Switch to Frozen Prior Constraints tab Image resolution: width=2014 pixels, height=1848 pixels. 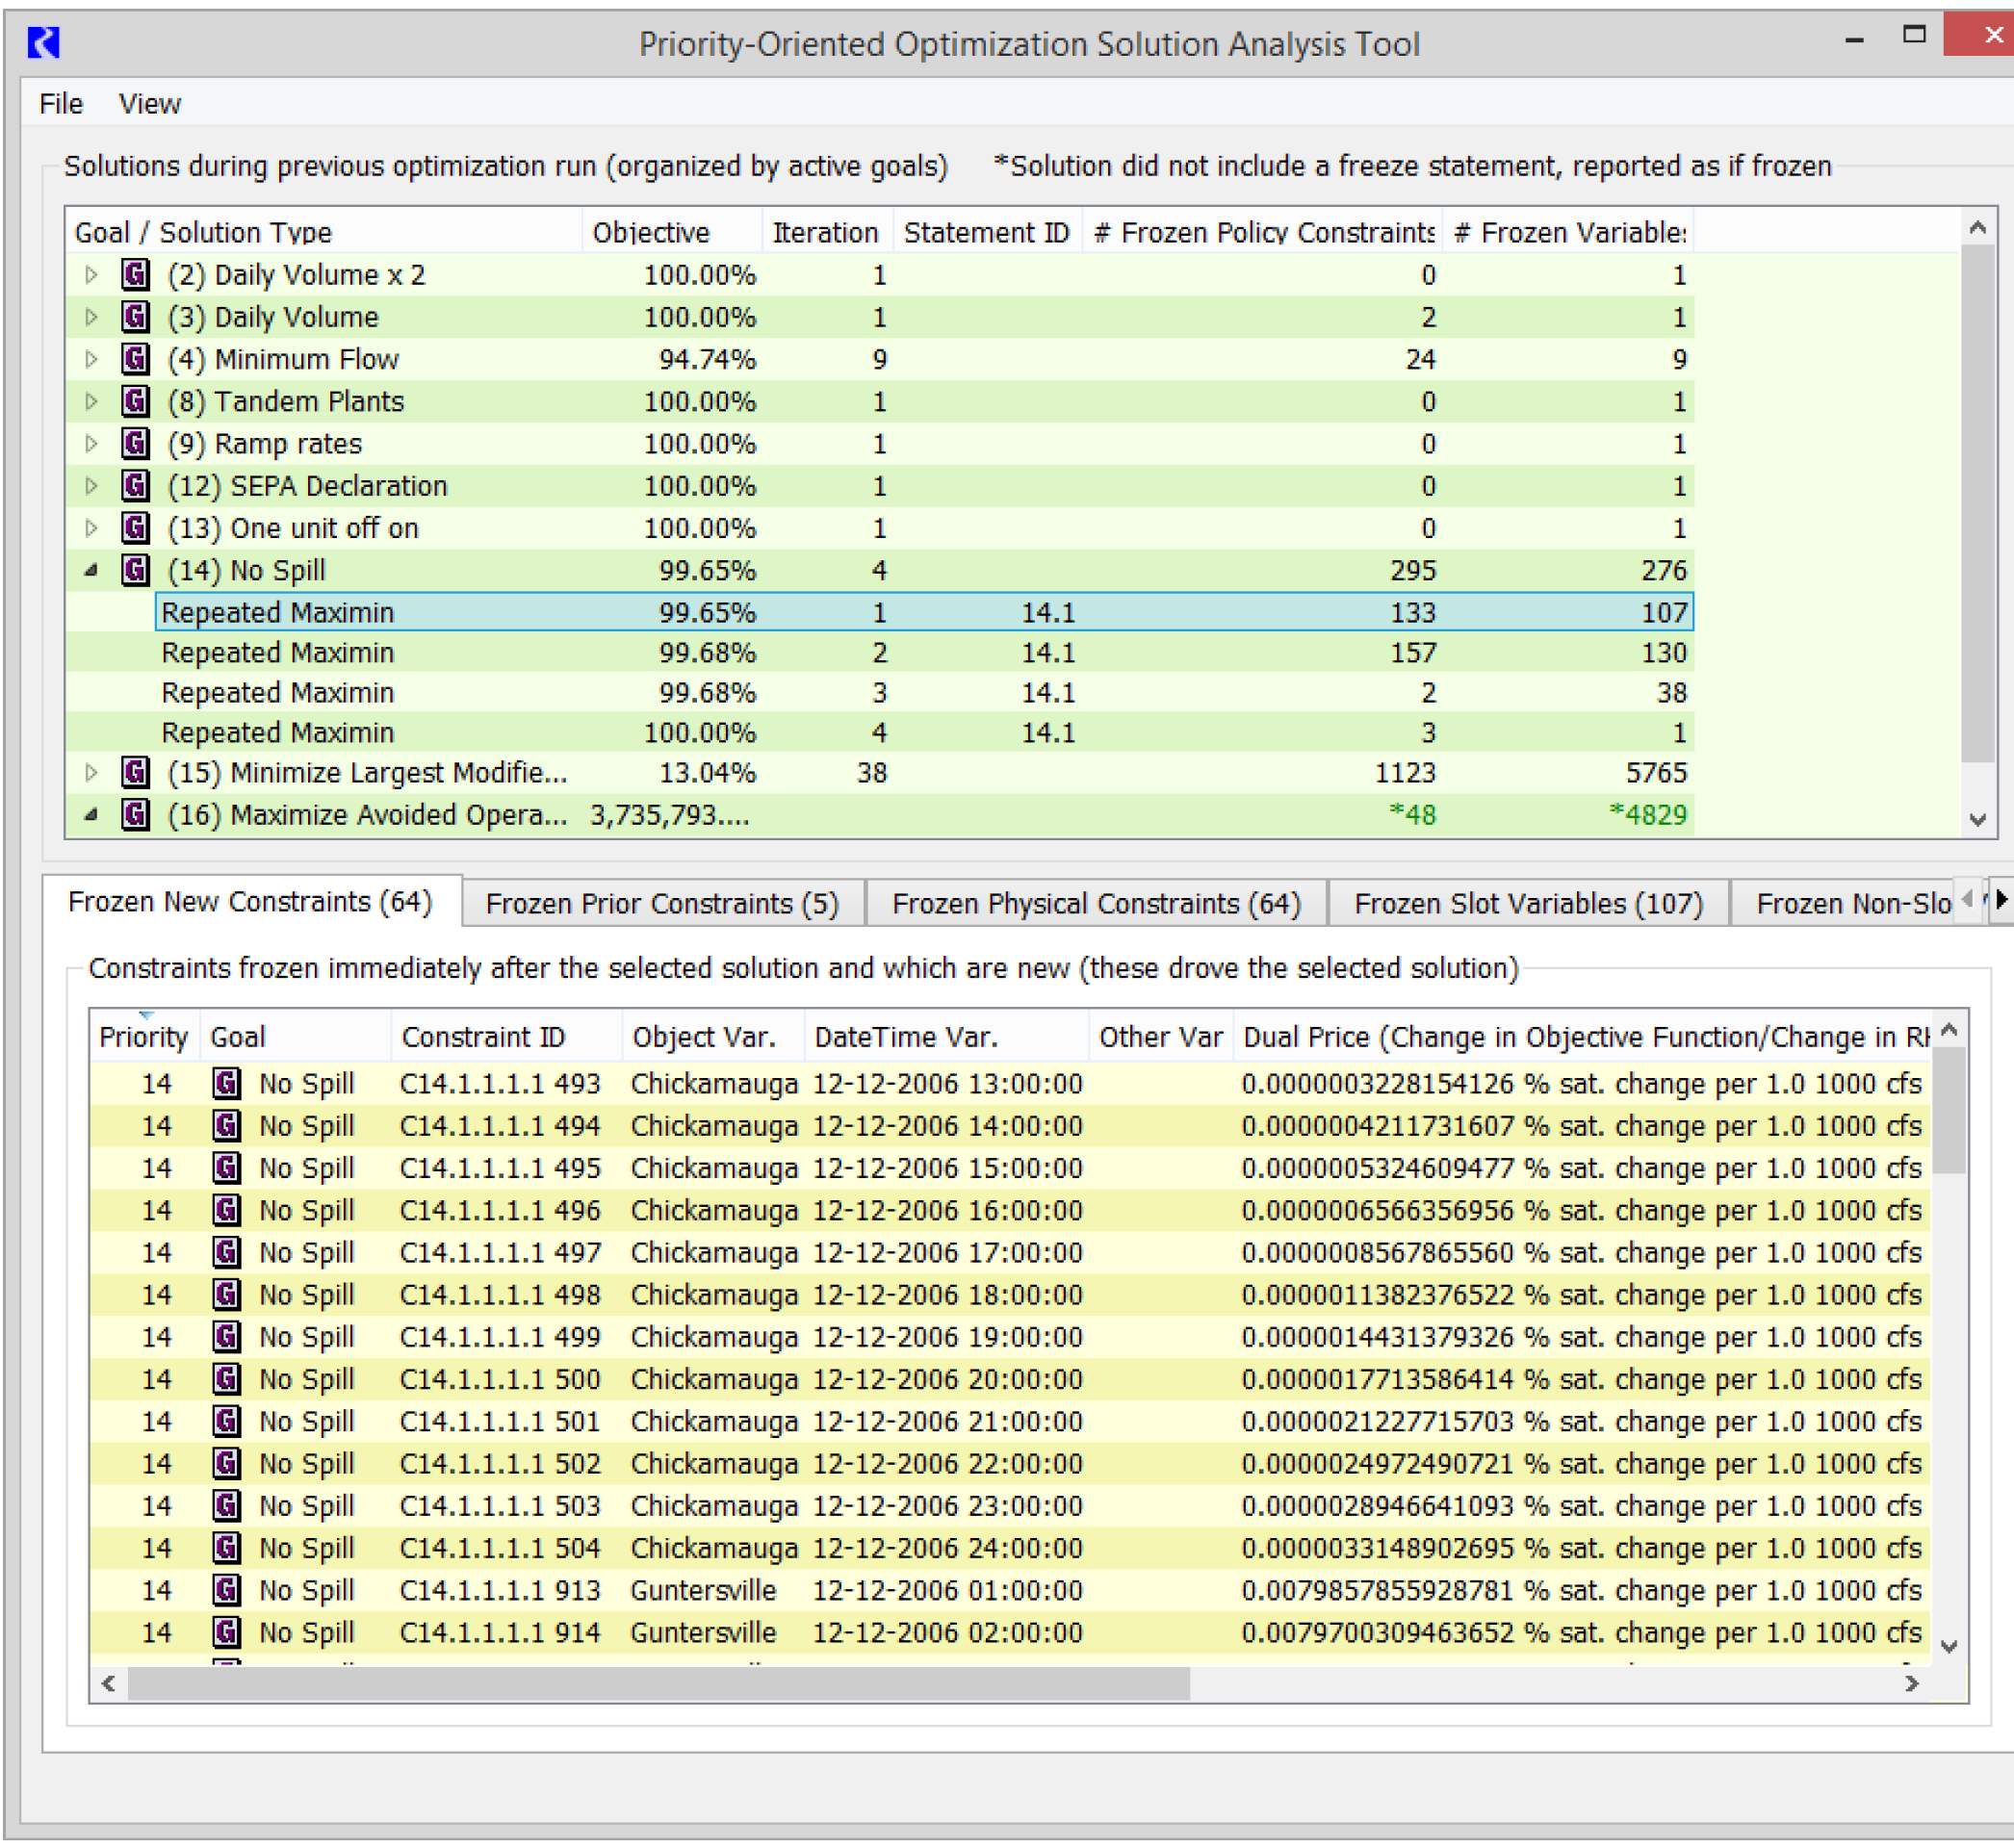pos(662,904)
